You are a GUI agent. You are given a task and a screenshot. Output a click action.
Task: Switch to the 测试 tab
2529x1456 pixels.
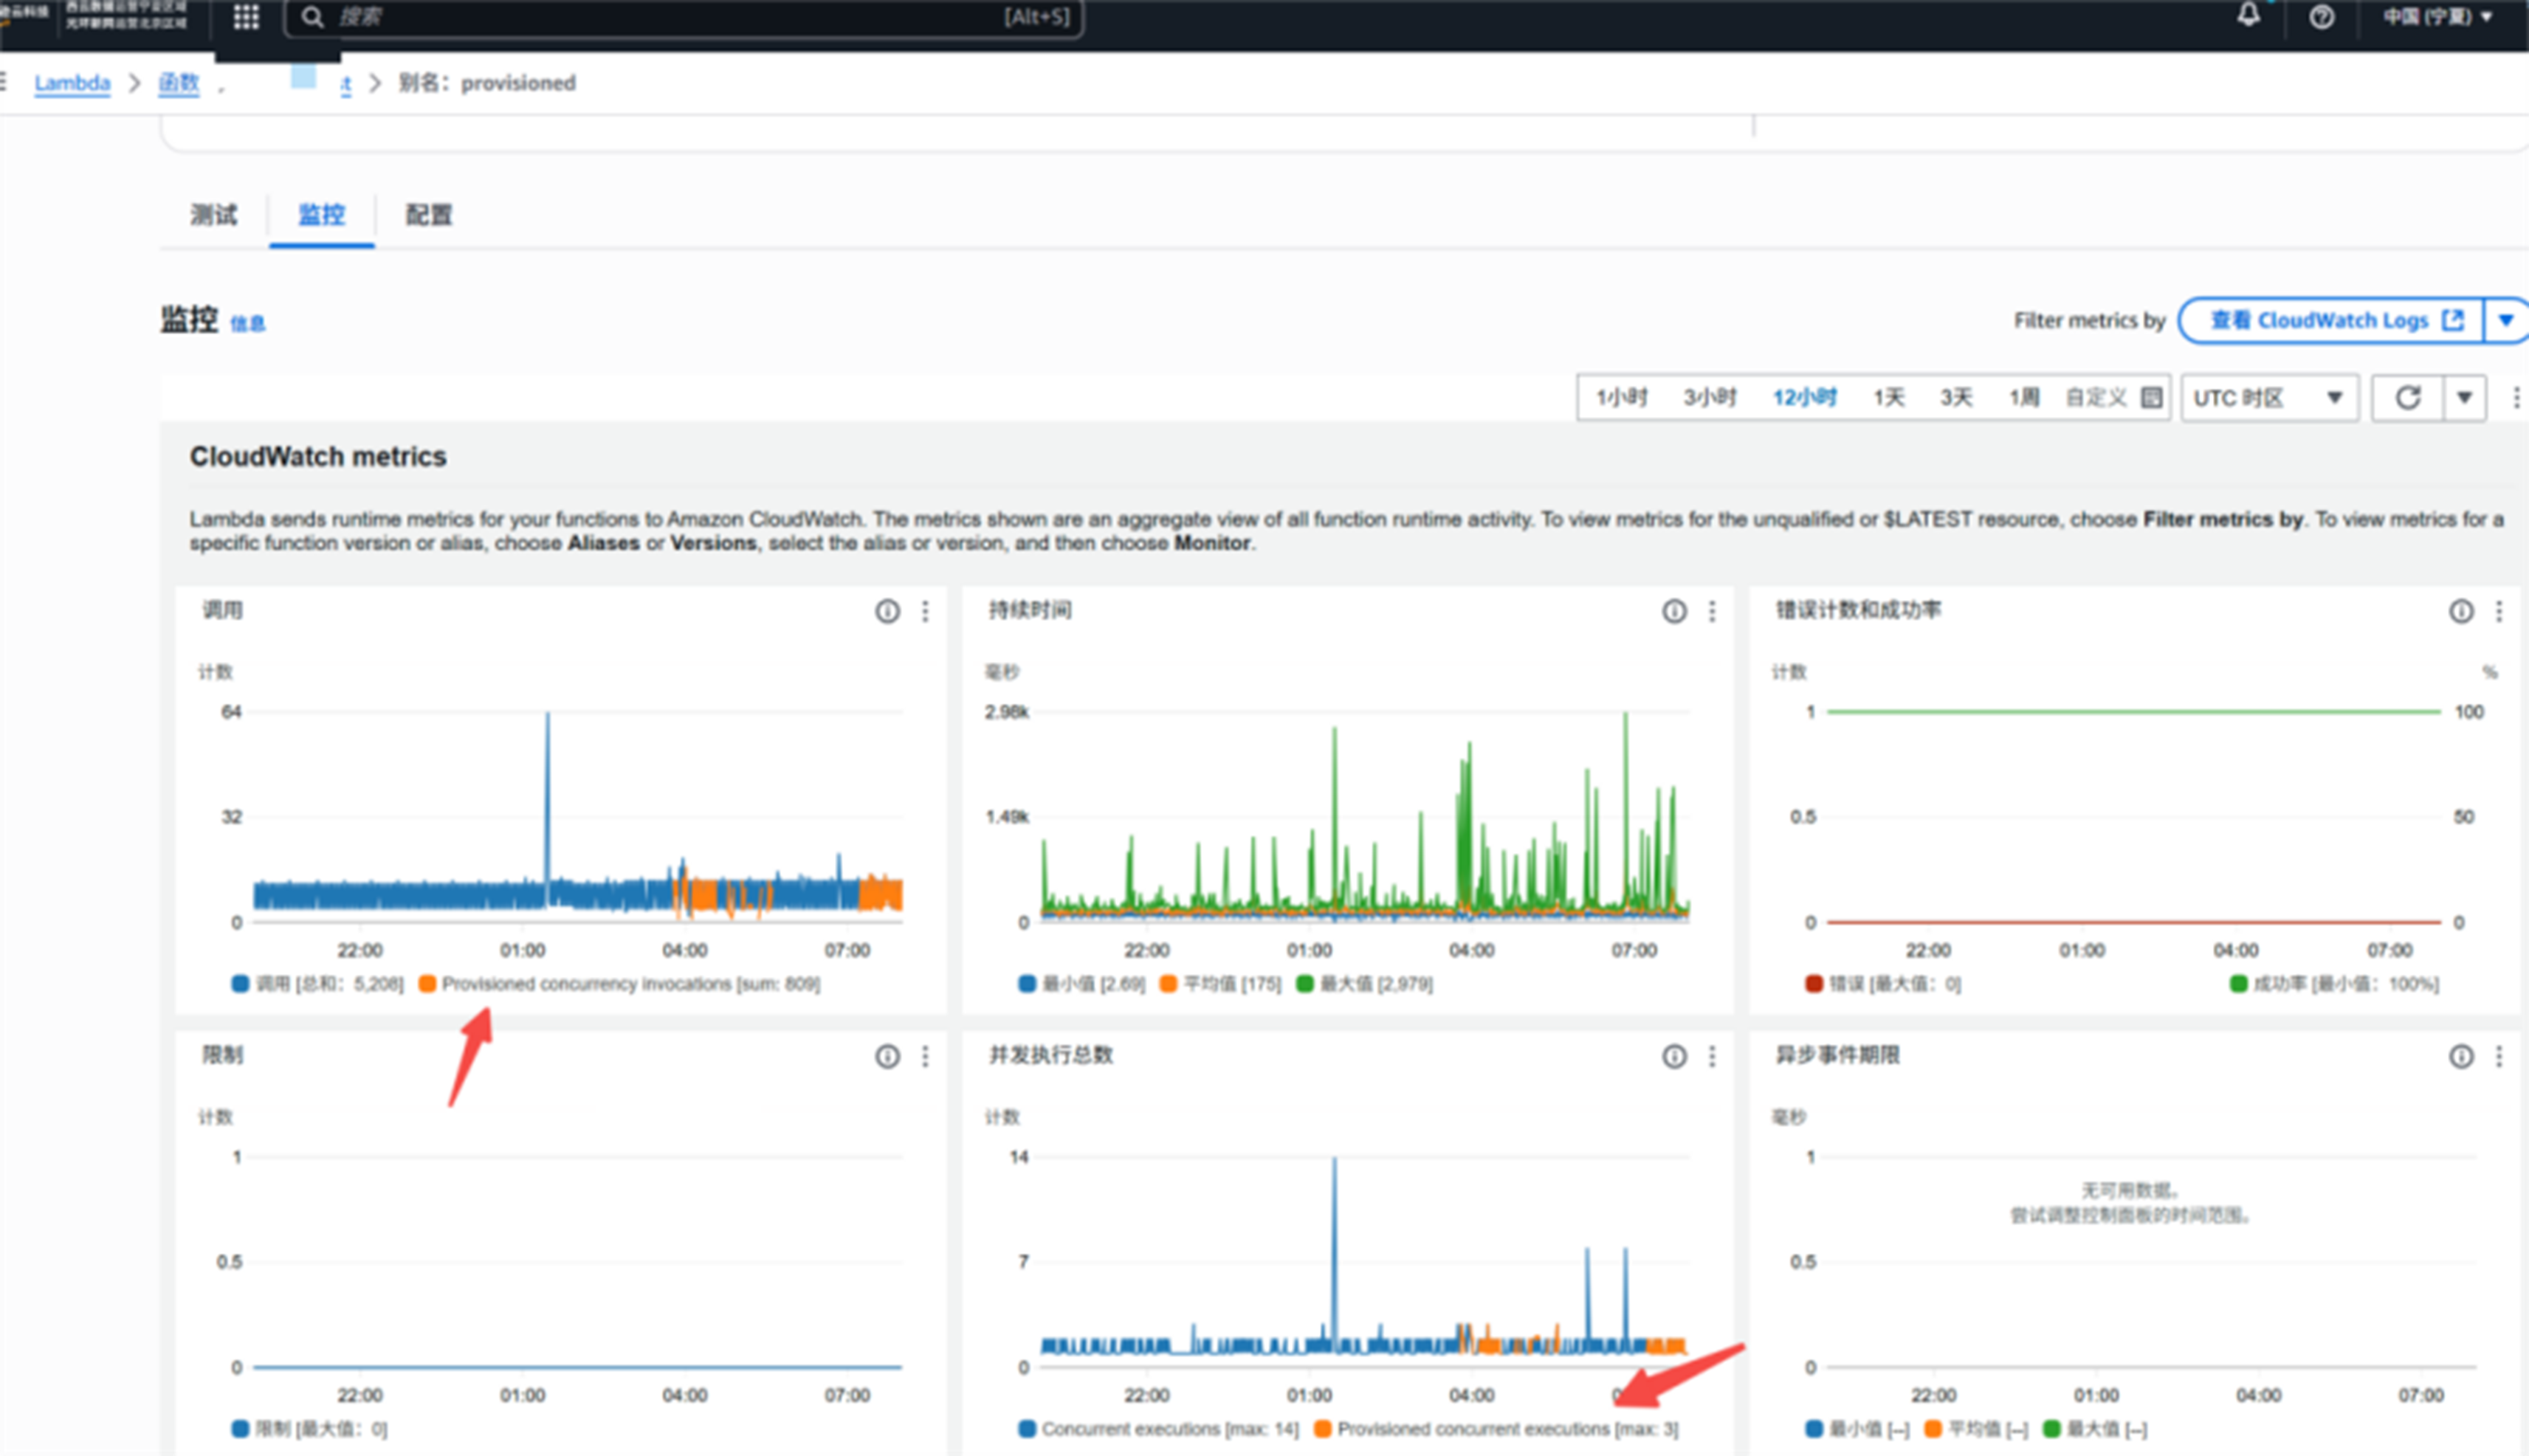pos(214,215)
